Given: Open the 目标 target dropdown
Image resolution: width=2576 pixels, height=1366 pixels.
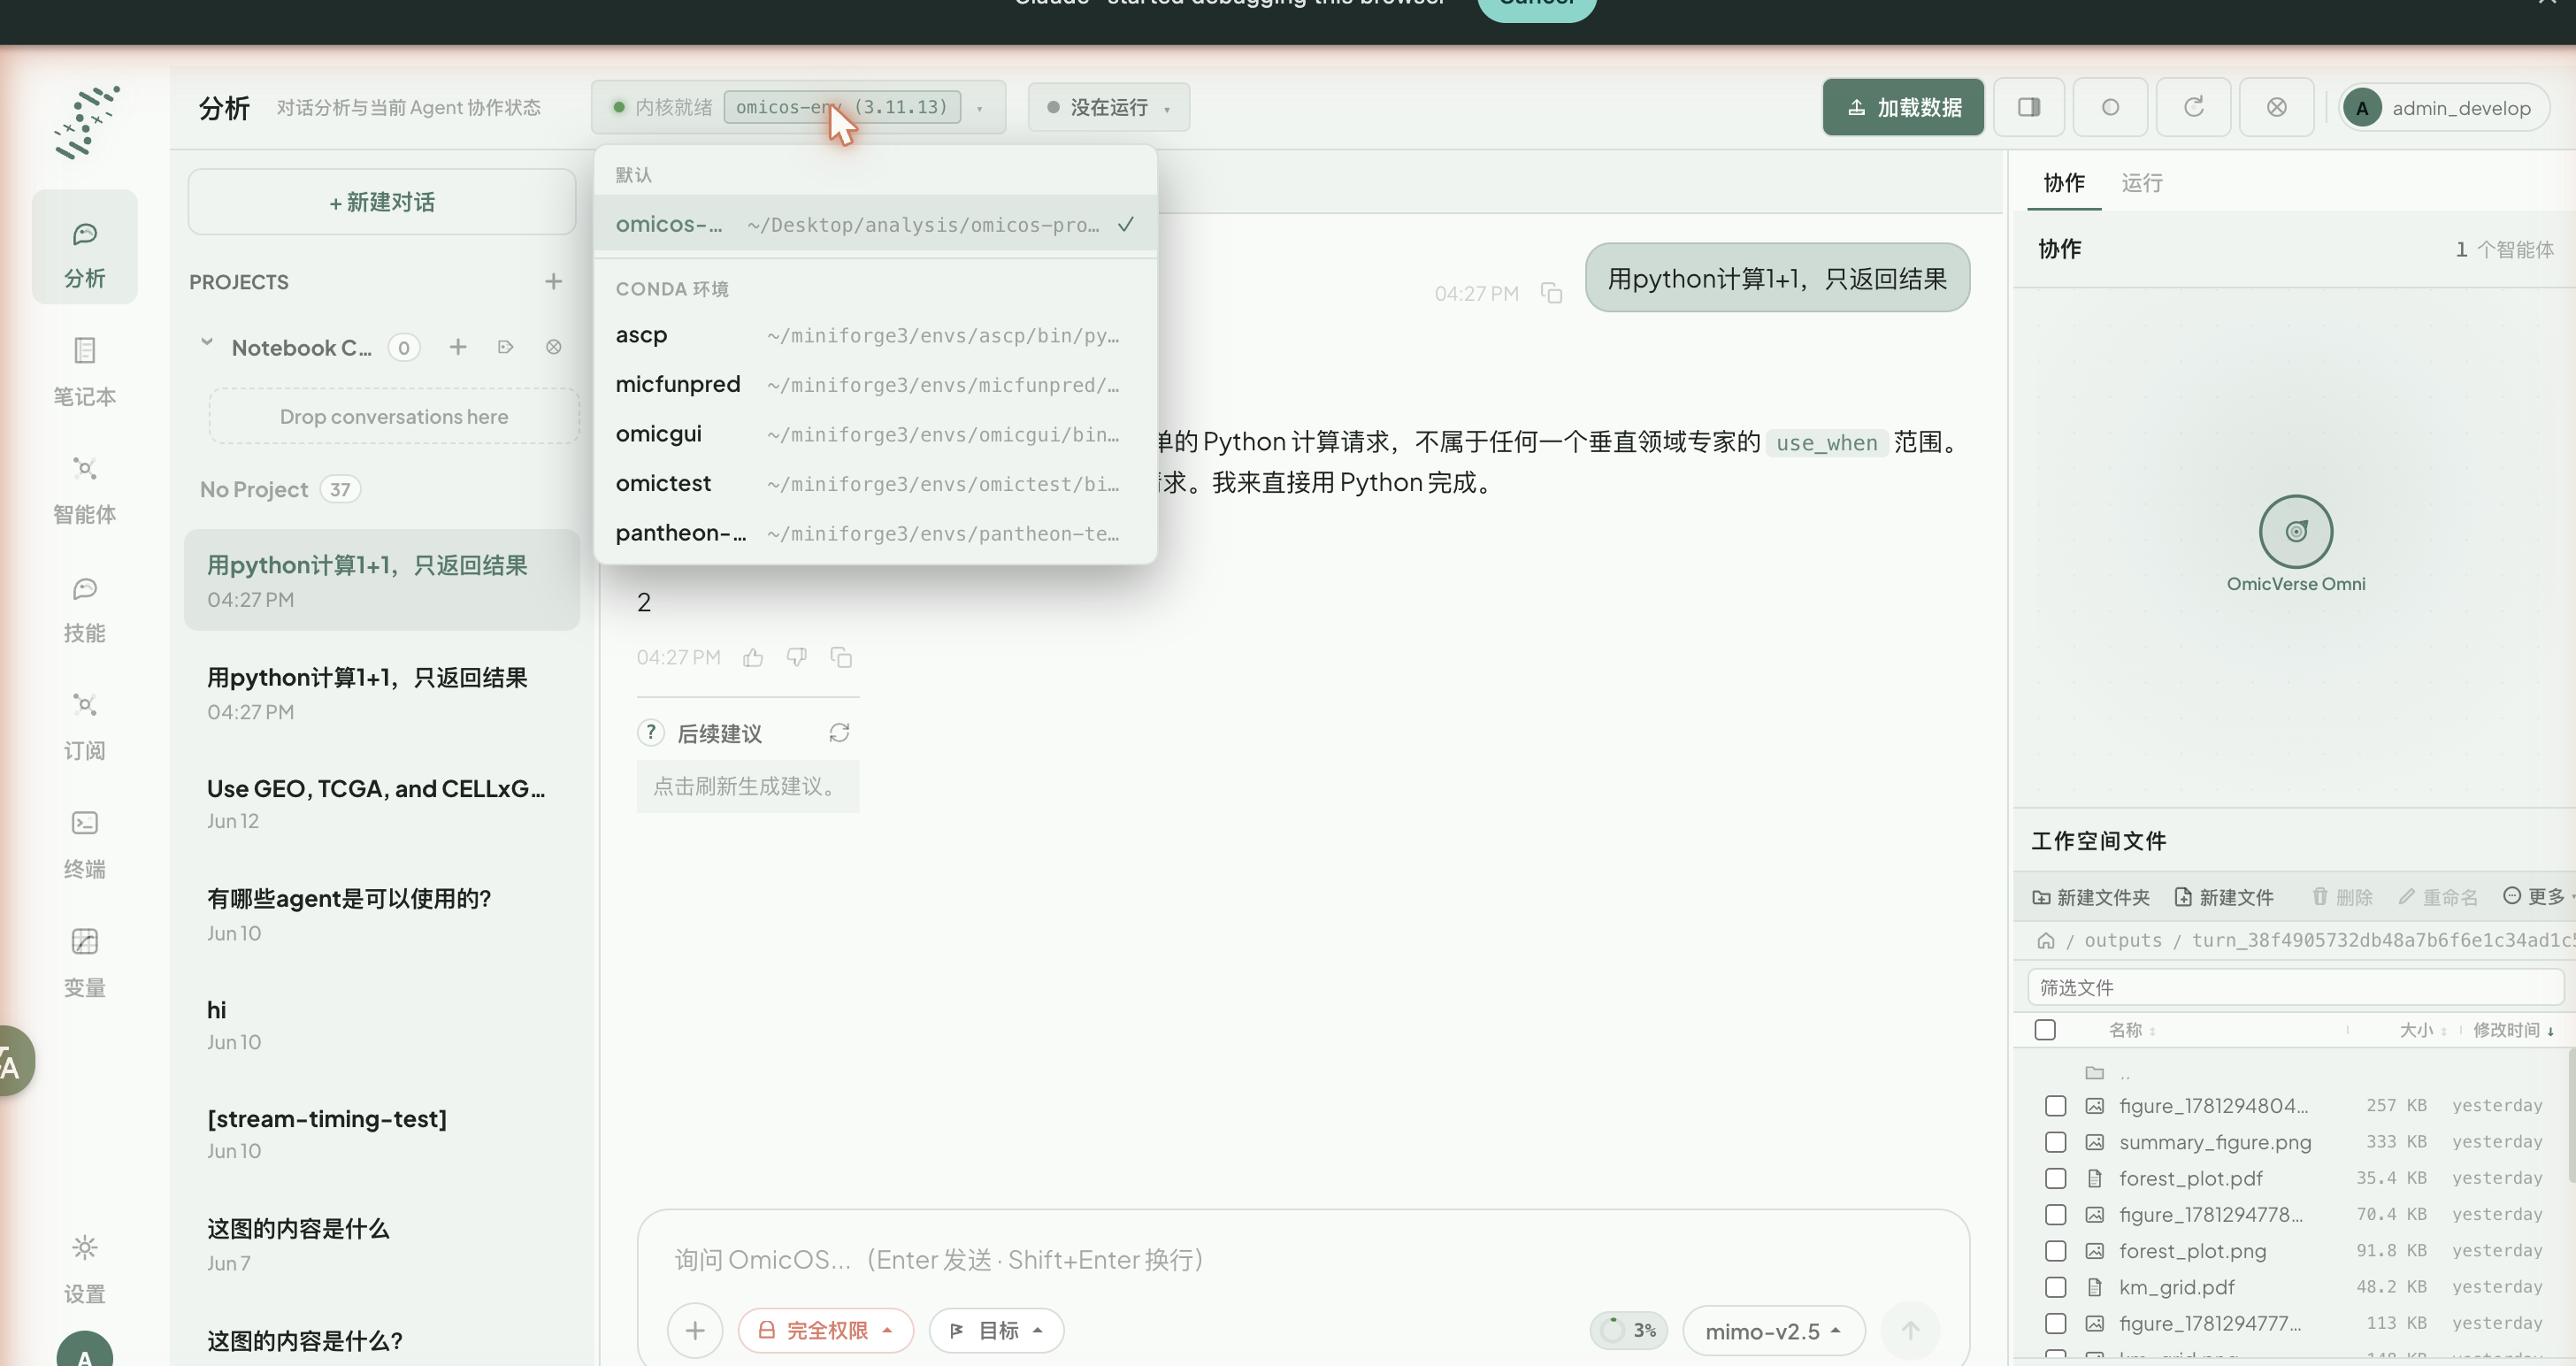Looking at the screenshot, I should 996,1330.
